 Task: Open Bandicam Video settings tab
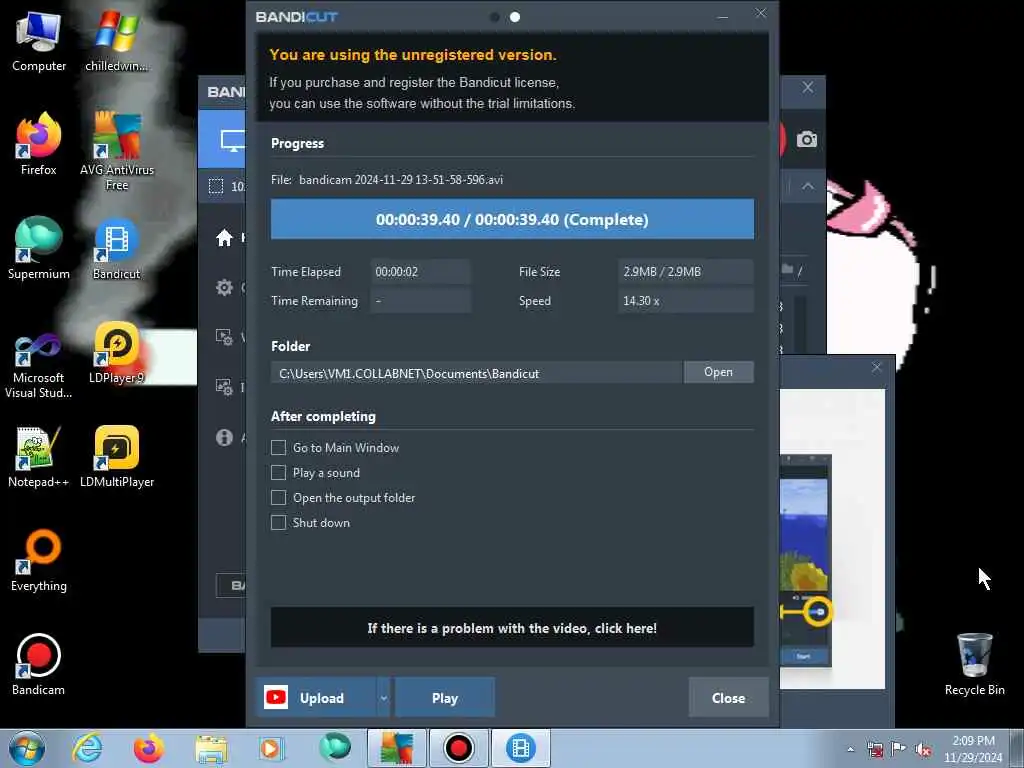[225, 337]
